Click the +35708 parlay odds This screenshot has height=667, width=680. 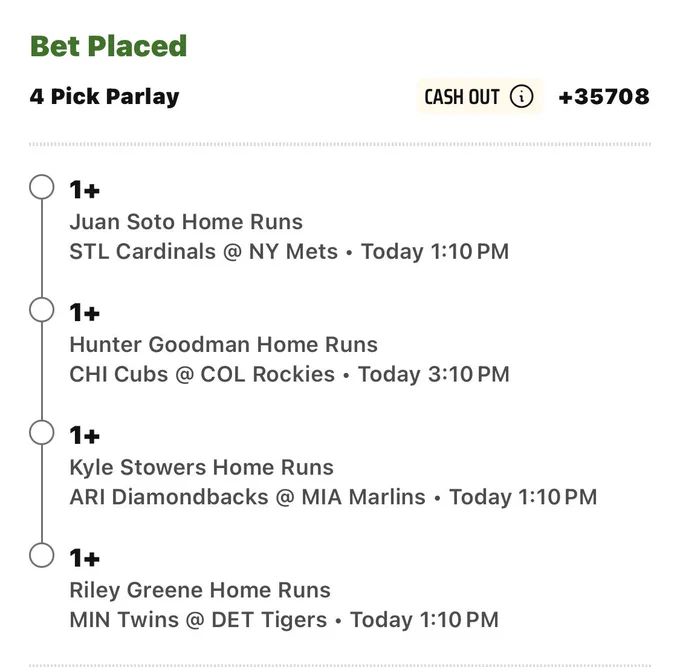click(604, 96)
